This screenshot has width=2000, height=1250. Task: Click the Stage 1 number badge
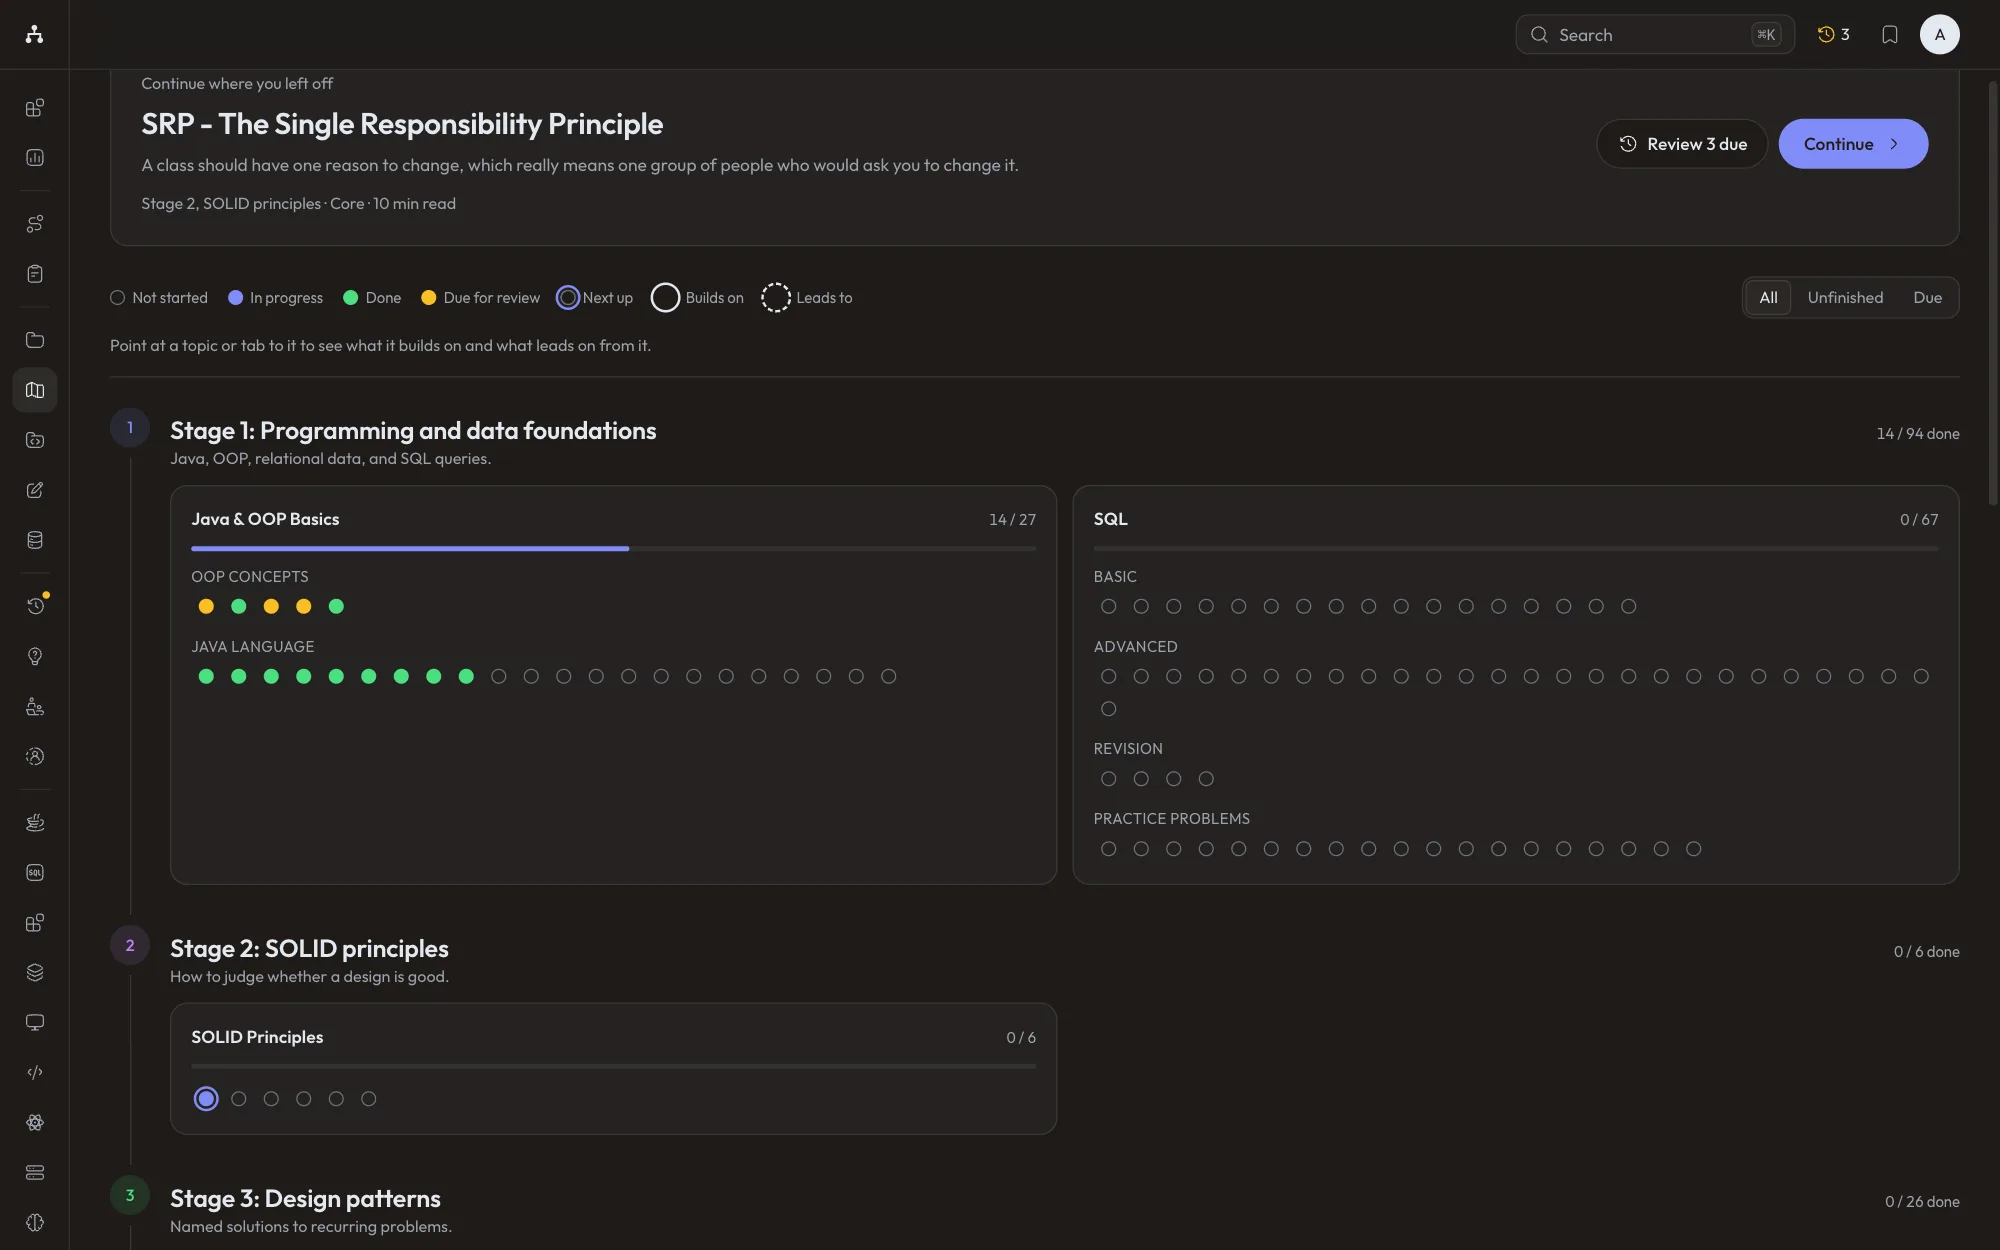(130, 428)
